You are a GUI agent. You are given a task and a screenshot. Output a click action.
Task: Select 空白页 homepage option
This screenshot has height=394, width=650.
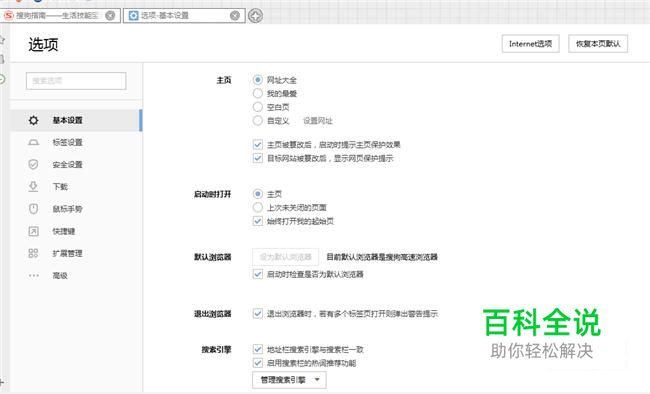coord(258,107)
